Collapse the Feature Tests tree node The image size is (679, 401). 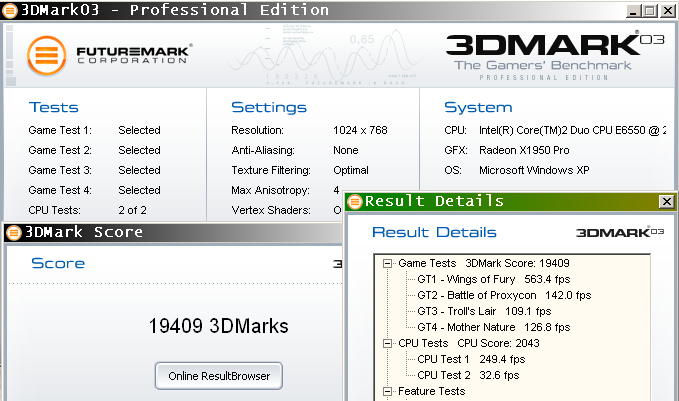click(388, 391)
